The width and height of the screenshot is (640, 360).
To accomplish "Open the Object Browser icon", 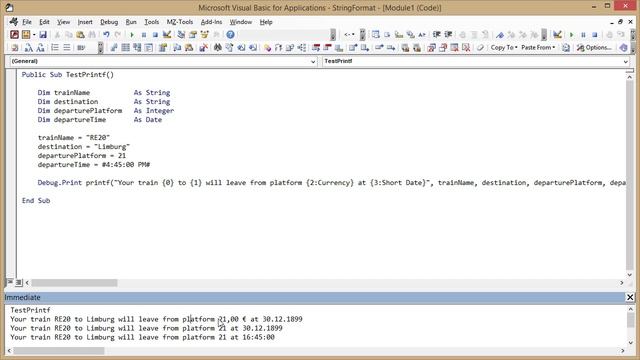I will [204, 35].
